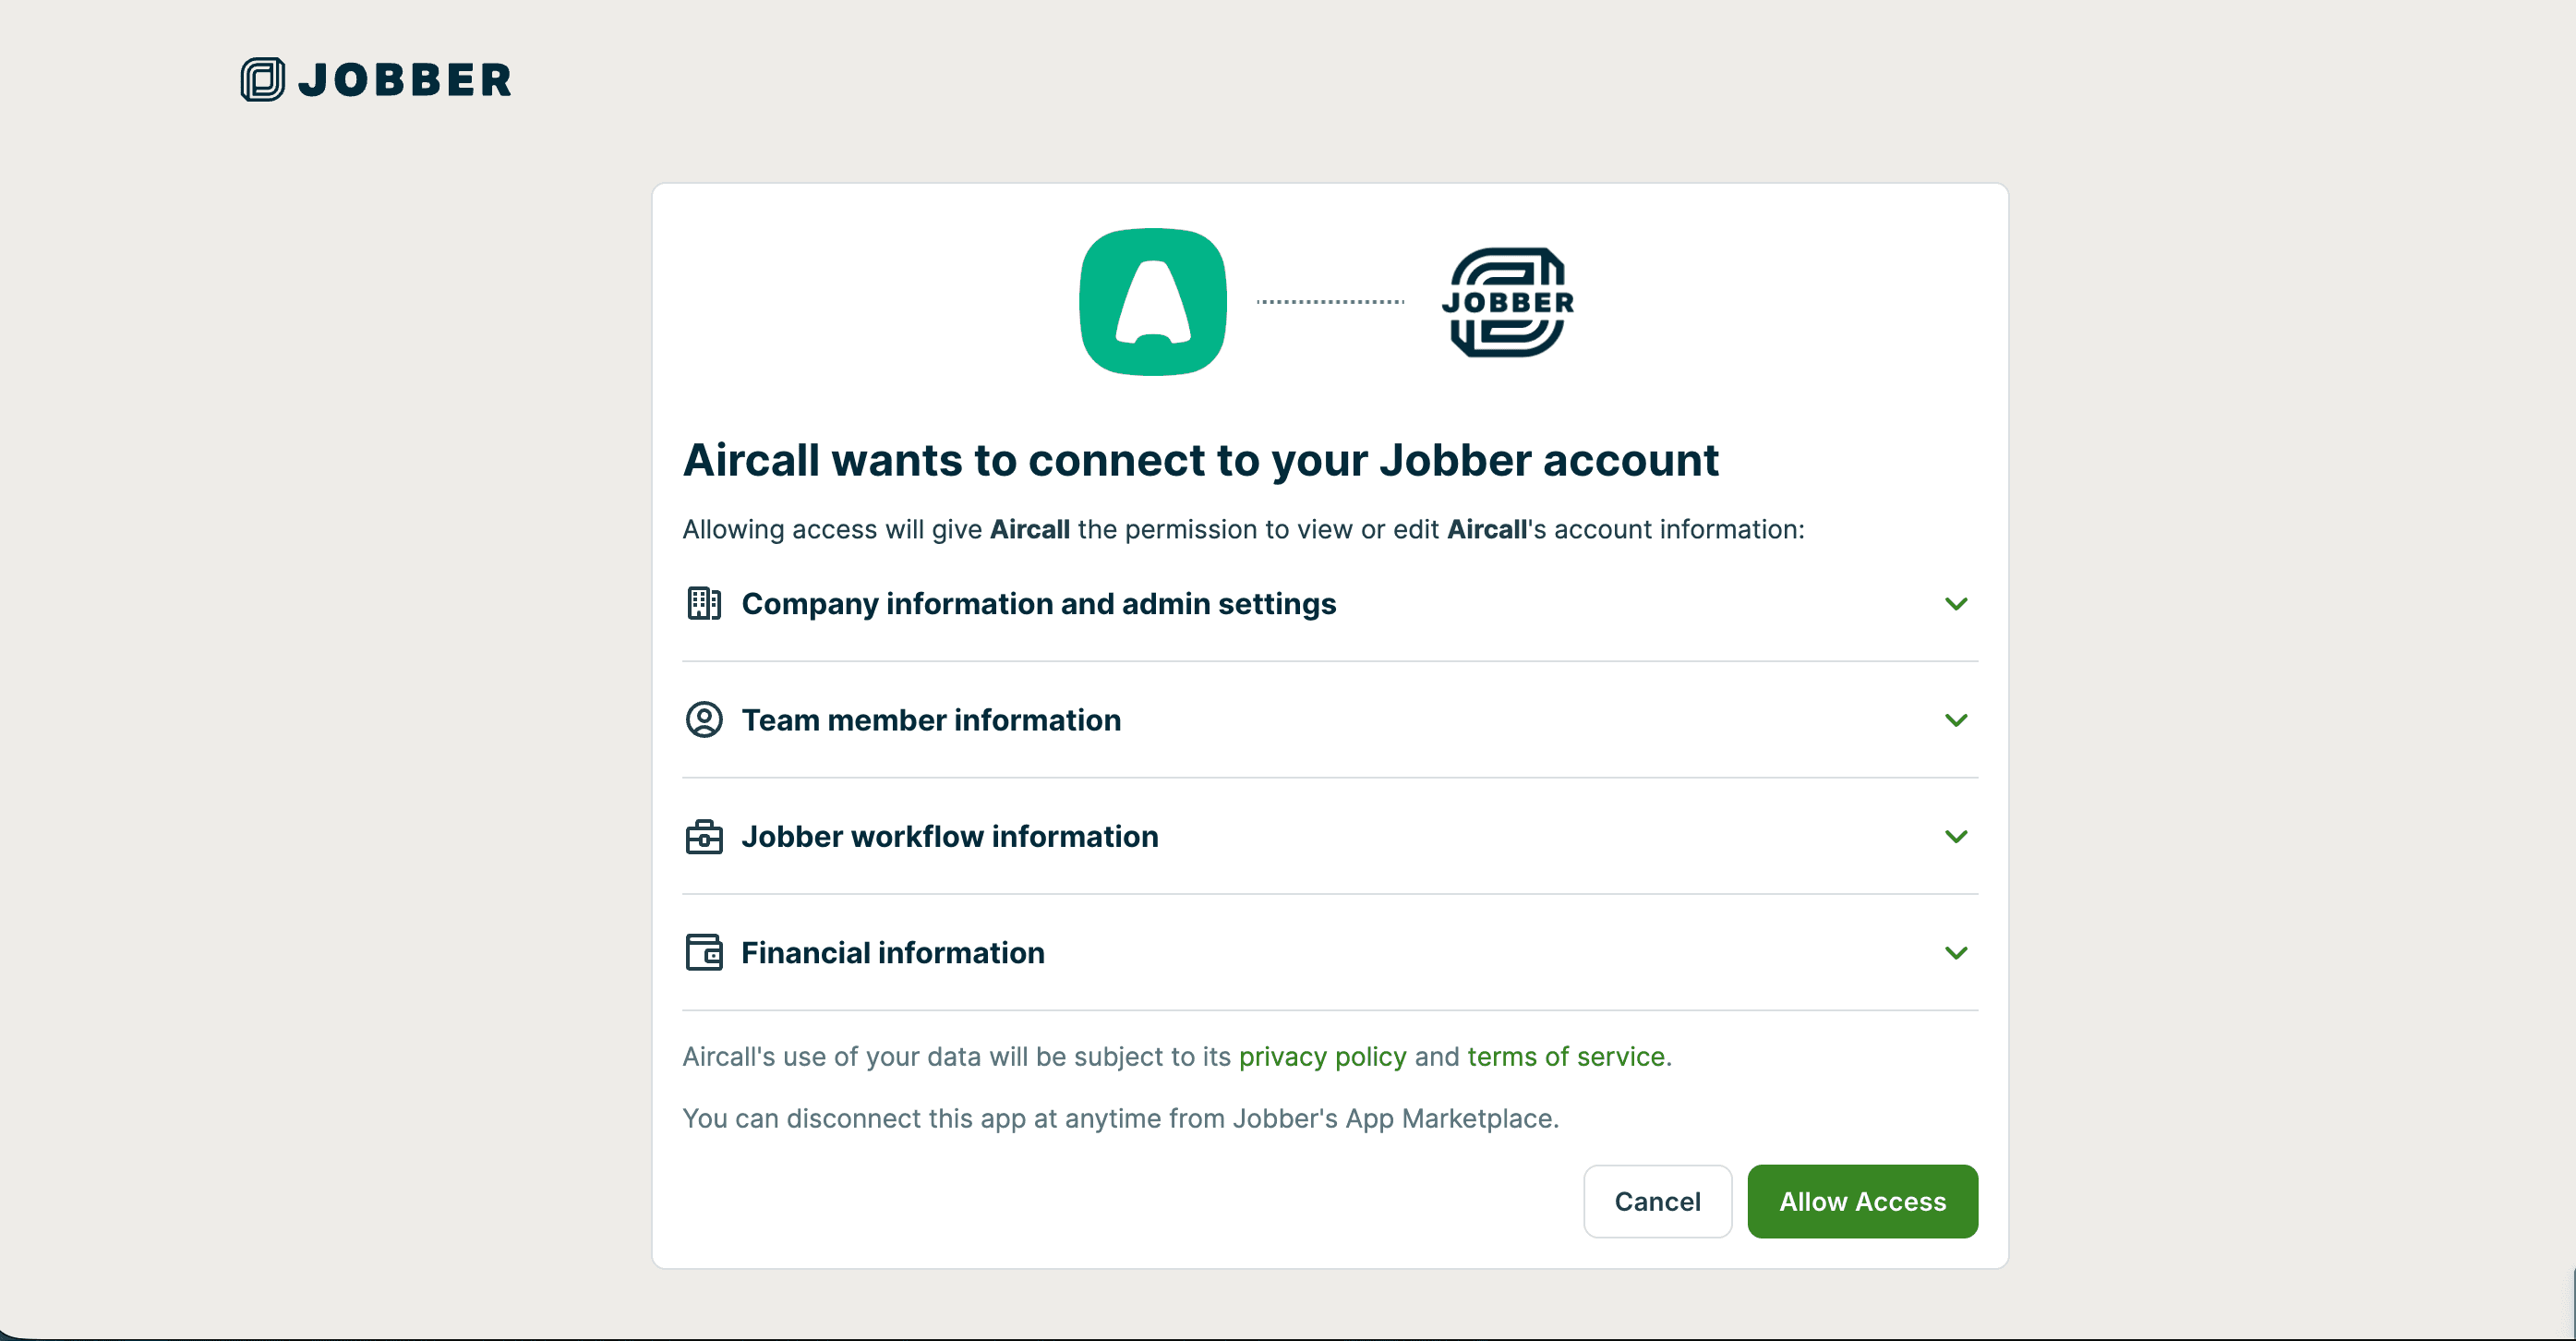This screenshot has width=2576, height=1341.
Task: Click the green Aircall app icon
Action: tap(1153, 302)
